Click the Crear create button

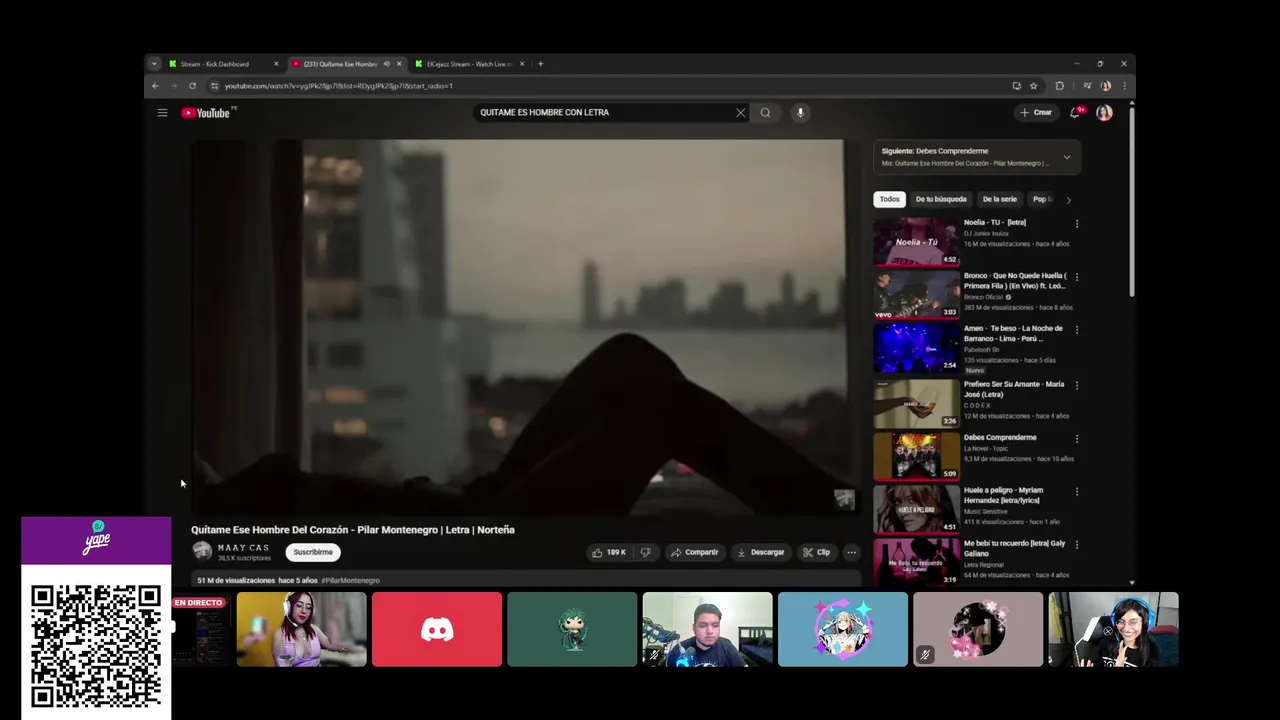1035,113
